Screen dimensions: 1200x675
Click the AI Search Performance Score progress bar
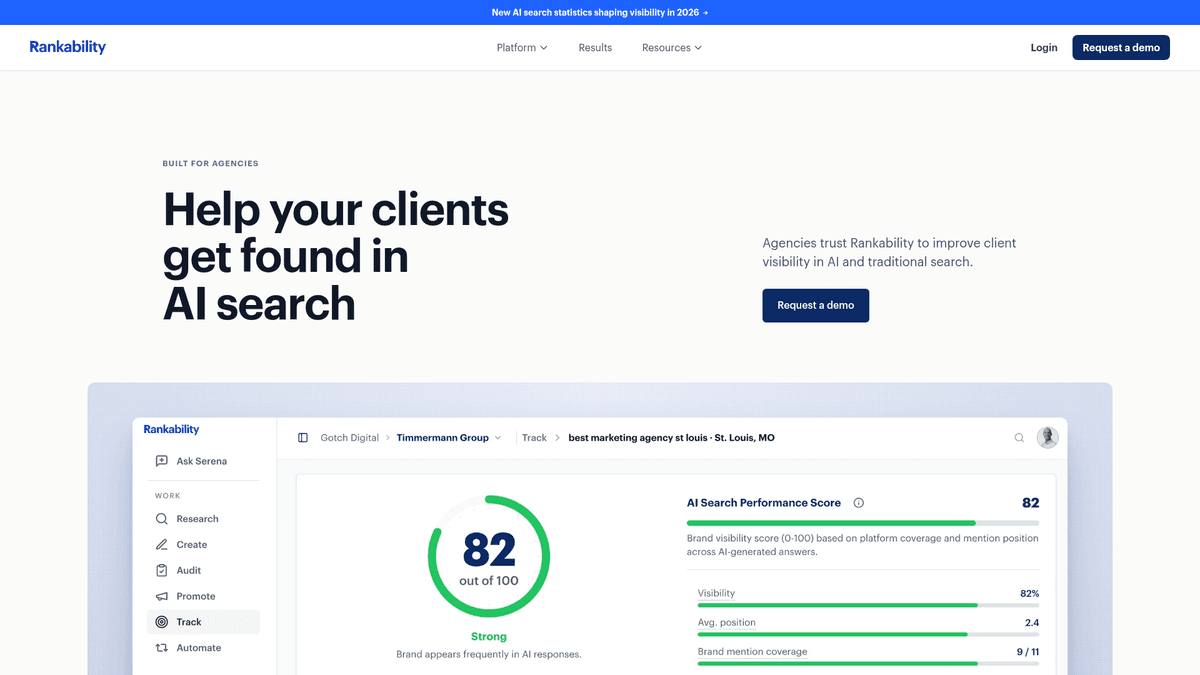863,523
